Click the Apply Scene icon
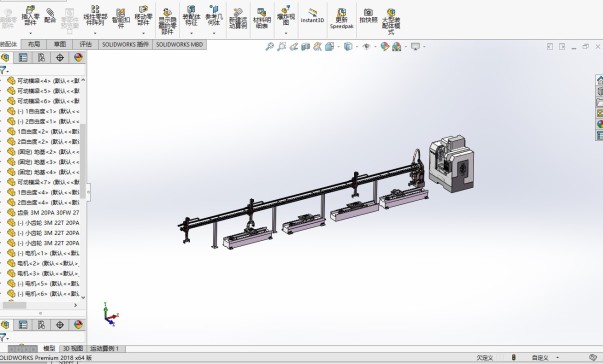The image size is (603, 364). pos(396,47)
